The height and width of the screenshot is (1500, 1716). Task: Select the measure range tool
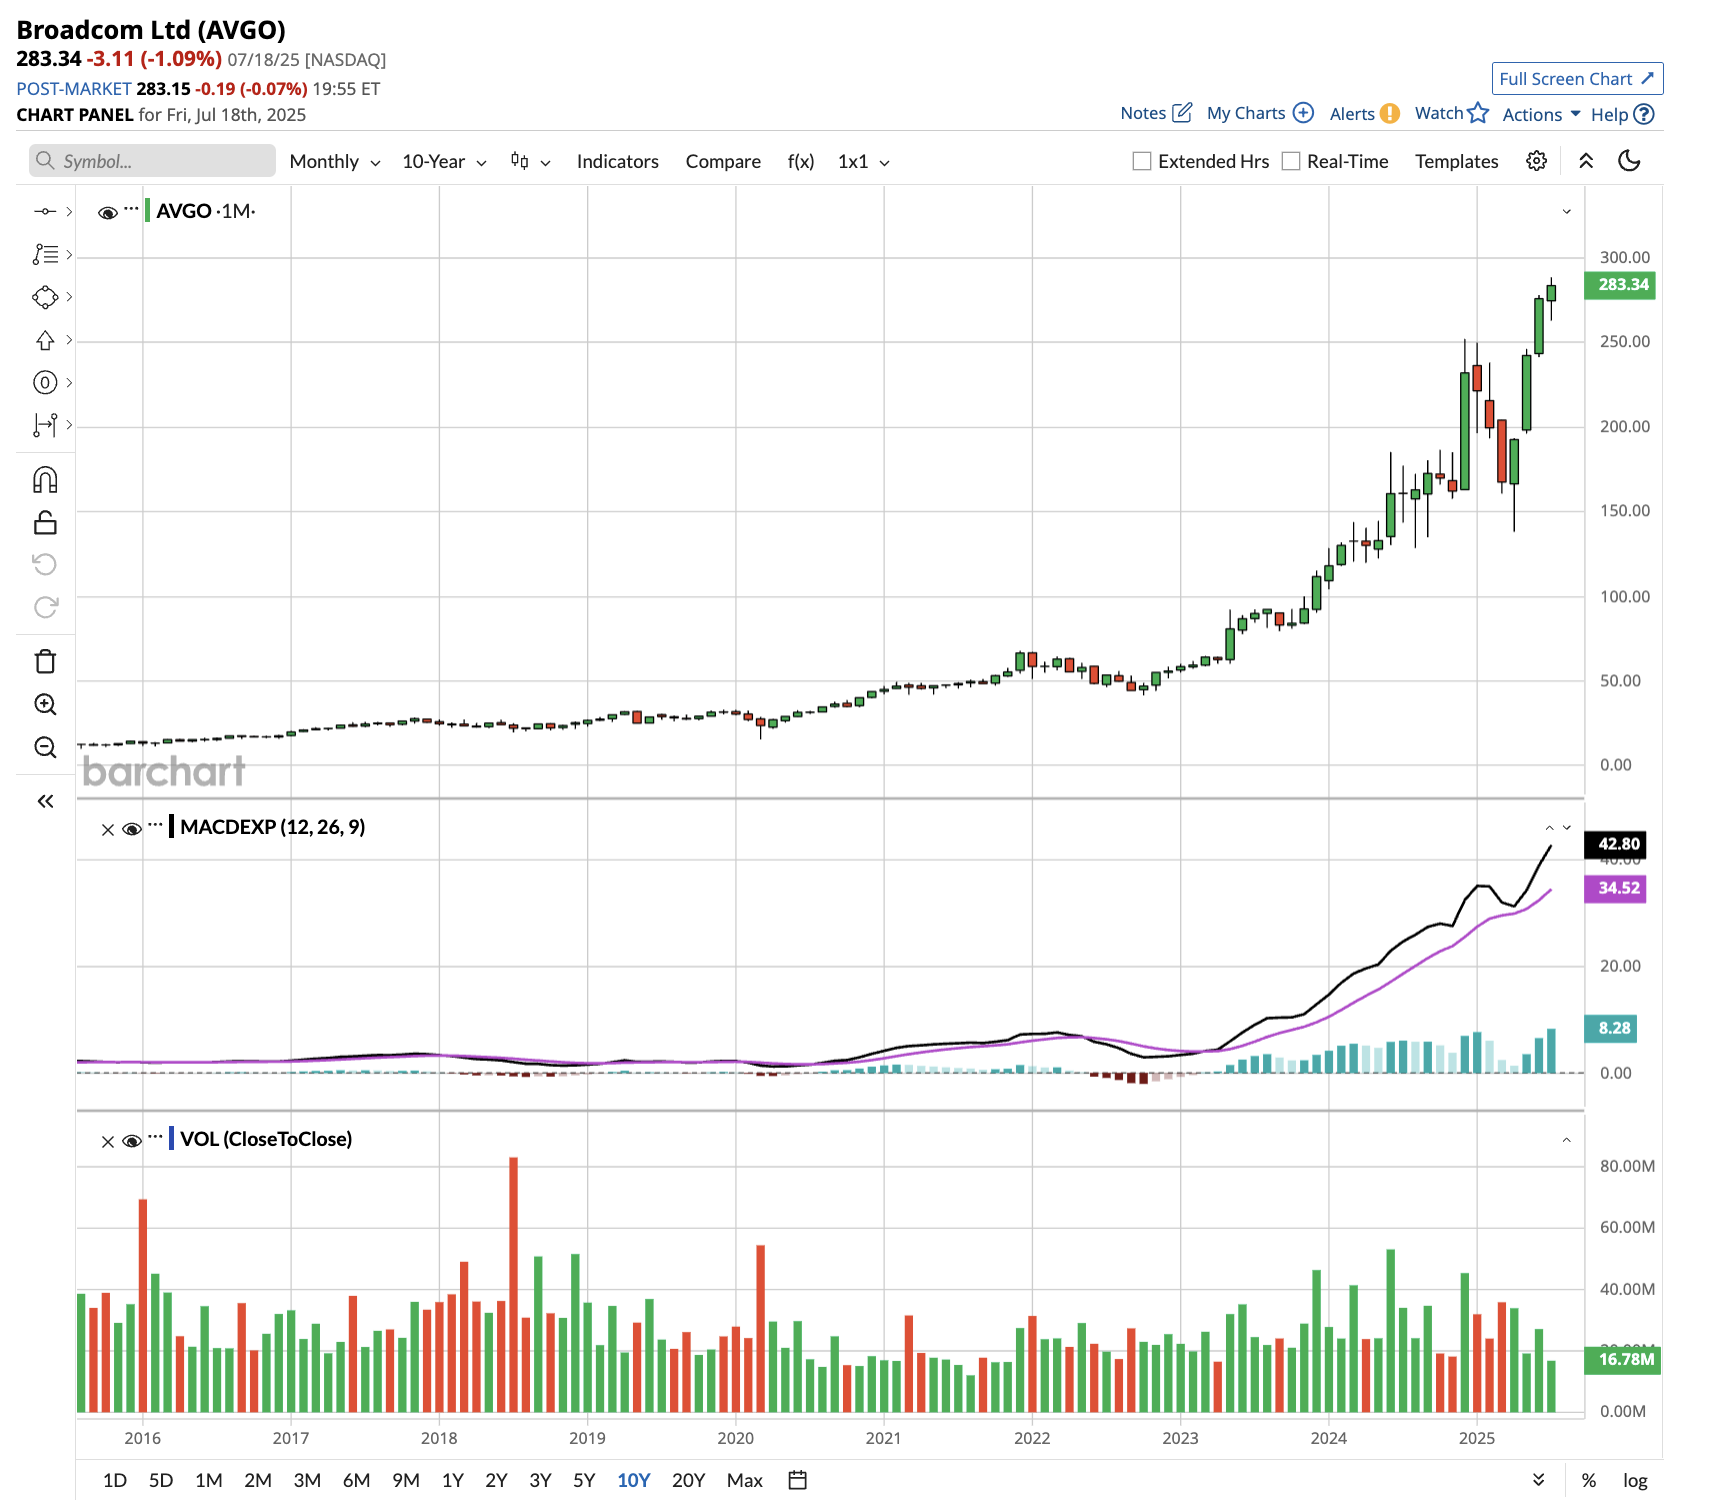pyautogui.click(x=45, y=425)
